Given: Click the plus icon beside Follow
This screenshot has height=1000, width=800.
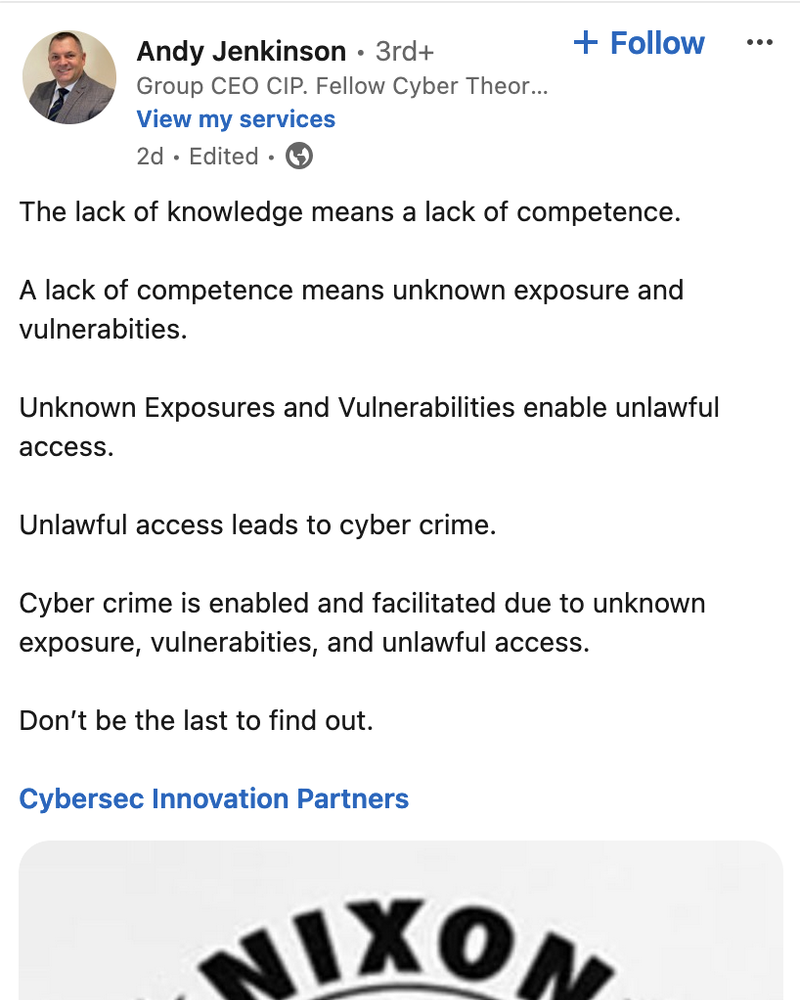Looking at the screenshot, I should coord(586,43).
